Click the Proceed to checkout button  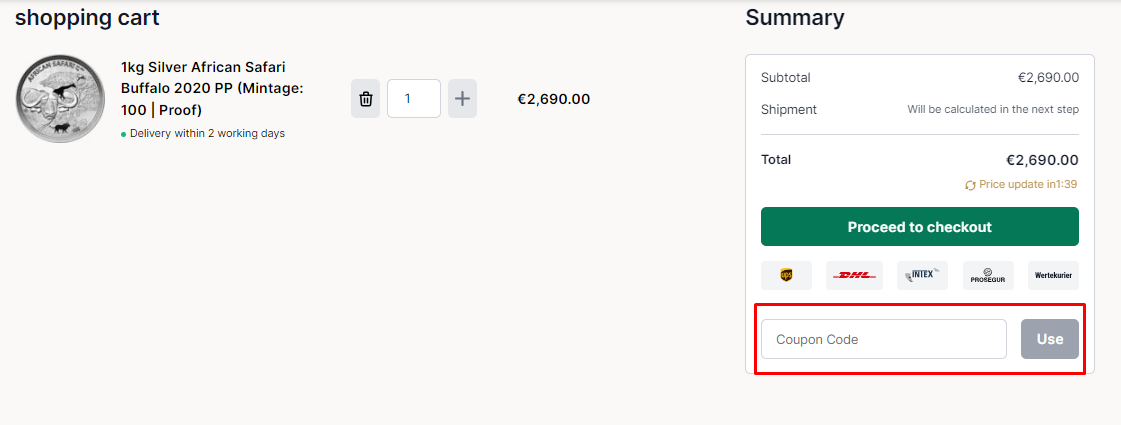click(919, 227)
